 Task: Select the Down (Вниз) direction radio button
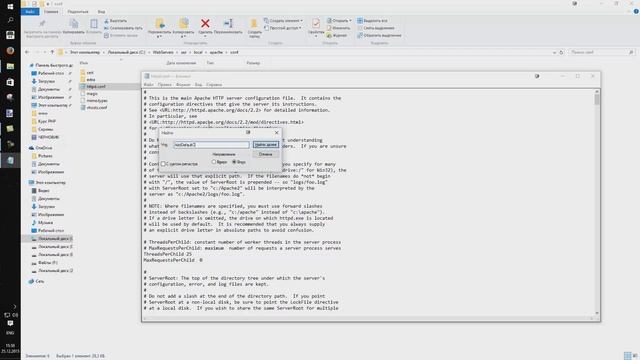tap(234, 162)
